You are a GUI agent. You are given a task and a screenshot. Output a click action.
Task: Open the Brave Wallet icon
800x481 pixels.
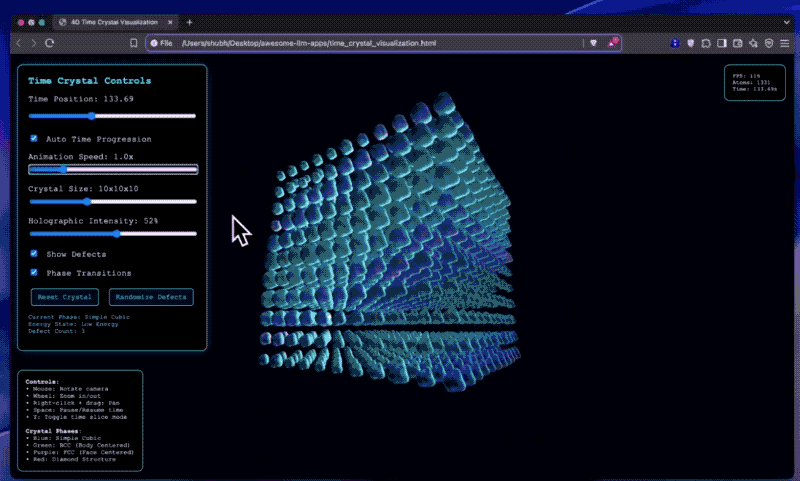click(737, 43)
